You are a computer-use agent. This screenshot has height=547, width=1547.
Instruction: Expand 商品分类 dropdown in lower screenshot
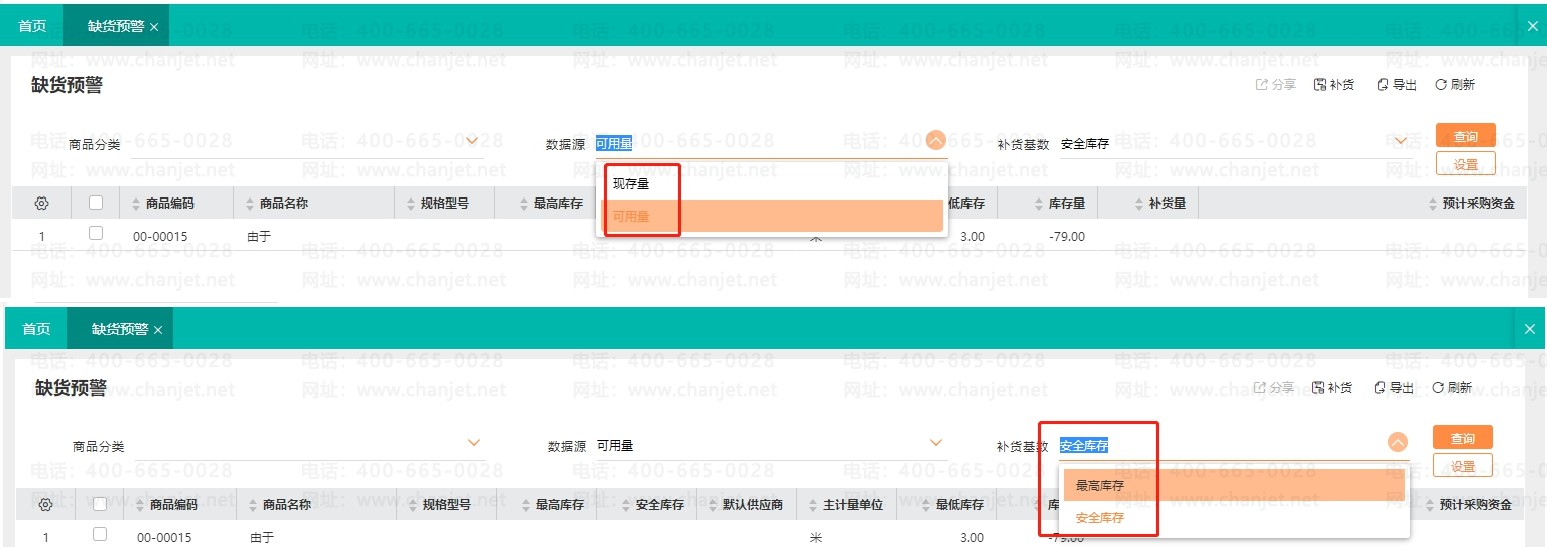pyautogui.click(x=474, y=442)
